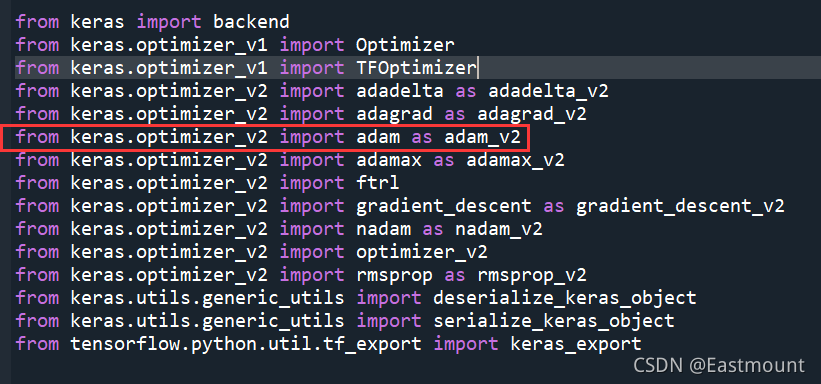The image size is (821, 384).
Task: Click adam_v2 inside the red box
Action: [482, 138]
